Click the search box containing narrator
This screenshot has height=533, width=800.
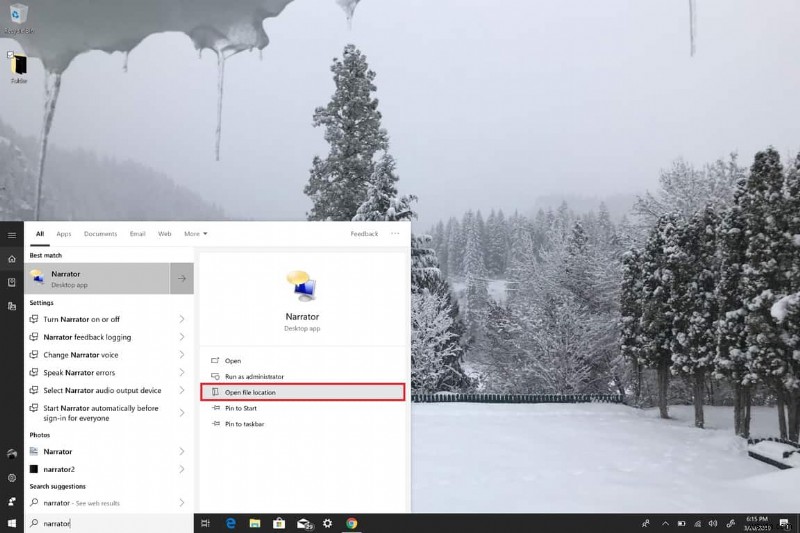tap(109, 523)
